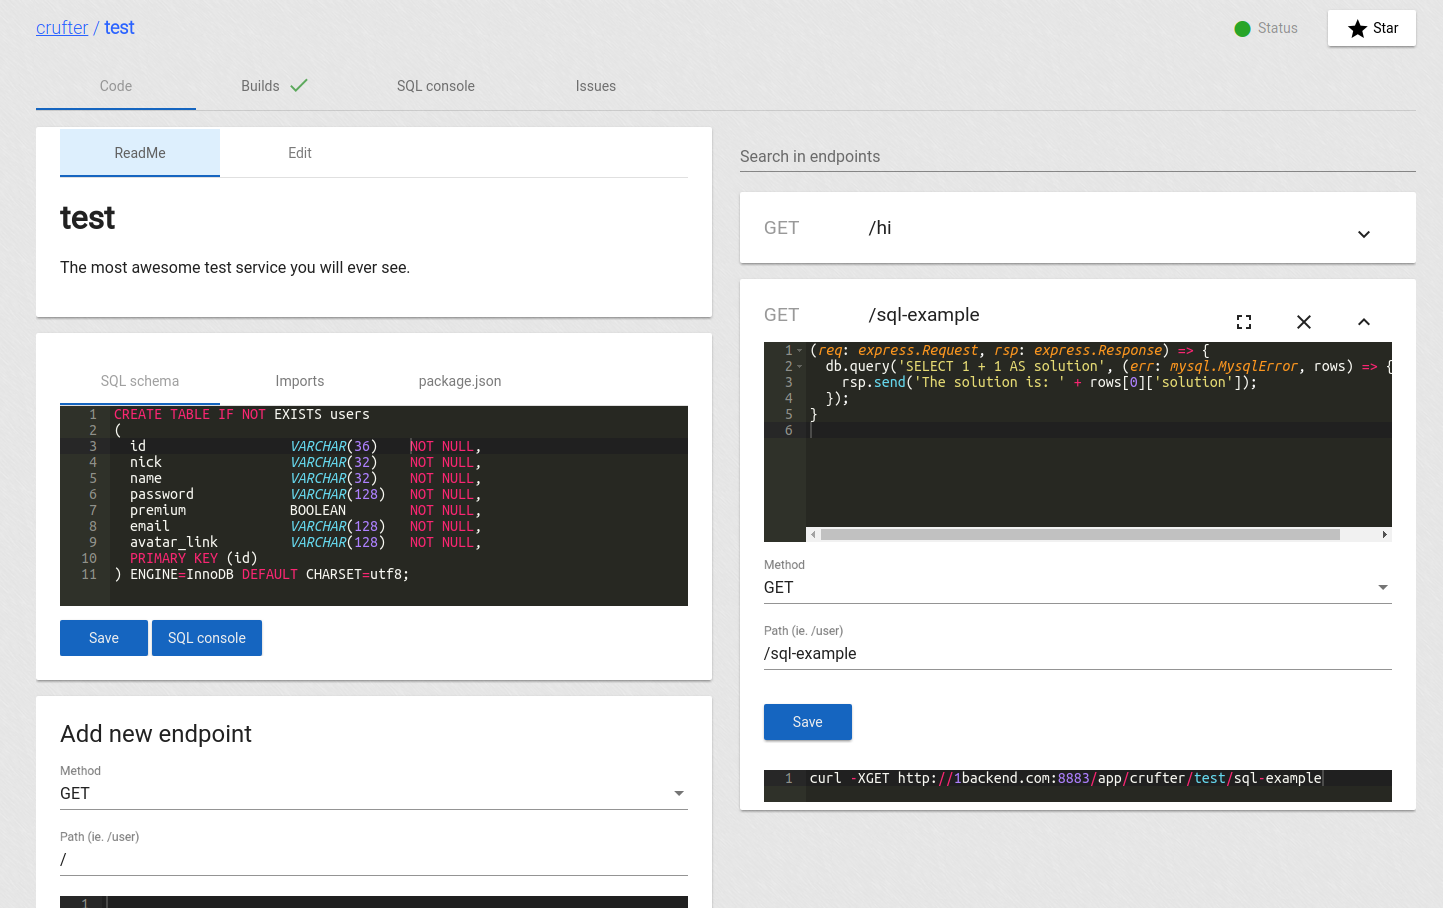The height and width of the screenshot is (908, 1443).
Task: Open the test project link
Action: point(119,28)
